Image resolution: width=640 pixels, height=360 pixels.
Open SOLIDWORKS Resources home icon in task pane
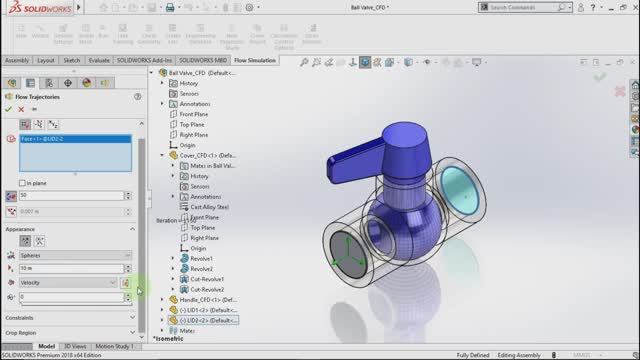[x=635, y=85]
